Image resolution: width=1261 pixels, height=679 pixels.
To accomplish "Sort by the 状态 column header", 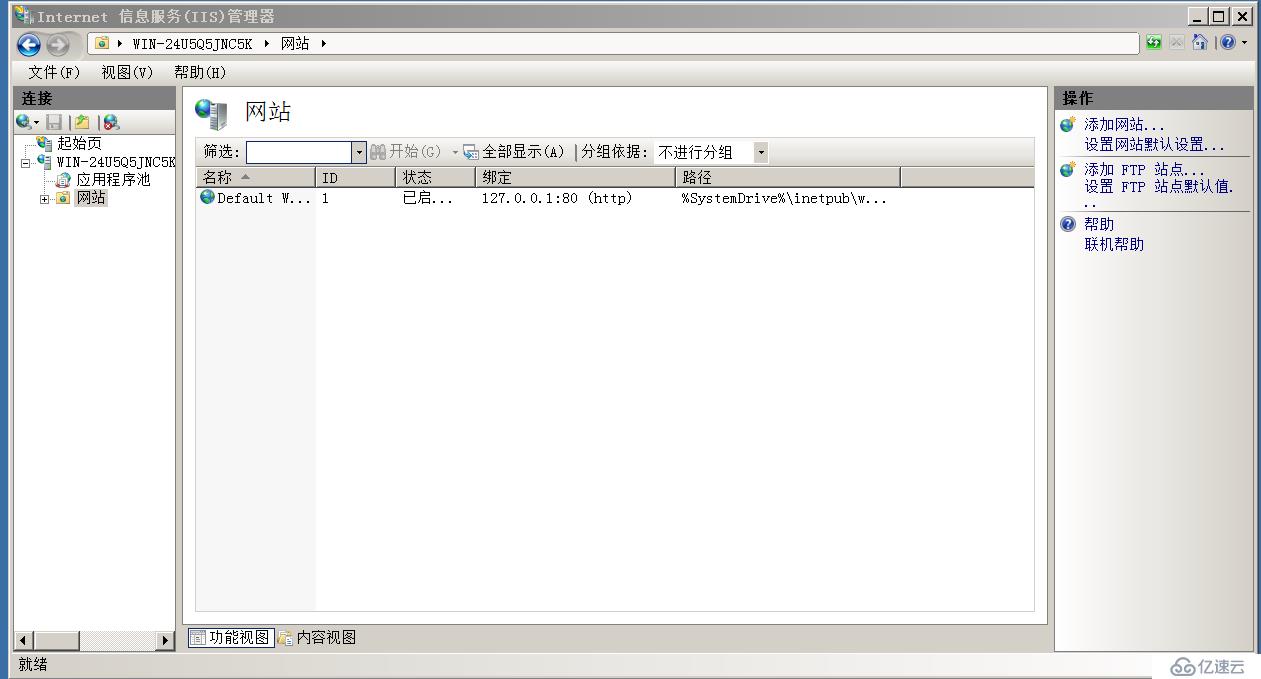I will [435, 177].
